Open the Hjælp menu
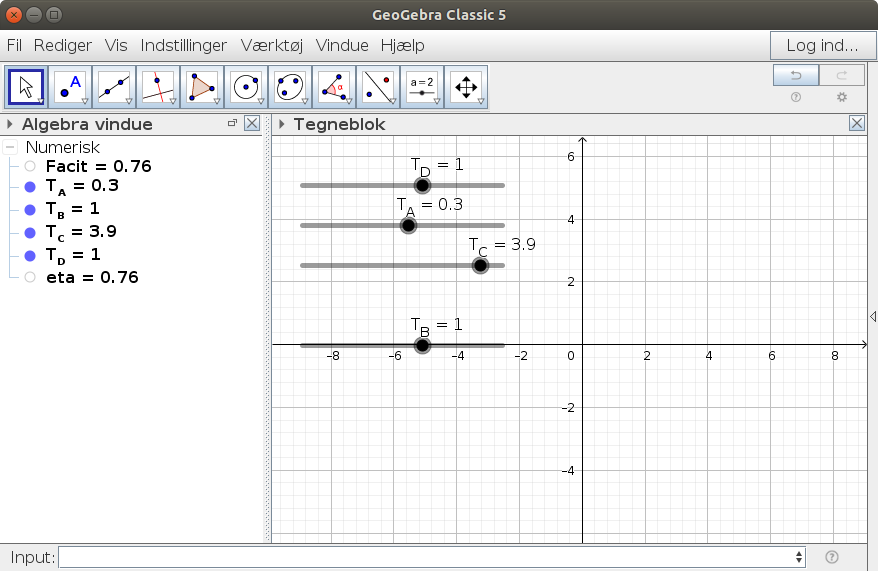 (x=403, y=45)
